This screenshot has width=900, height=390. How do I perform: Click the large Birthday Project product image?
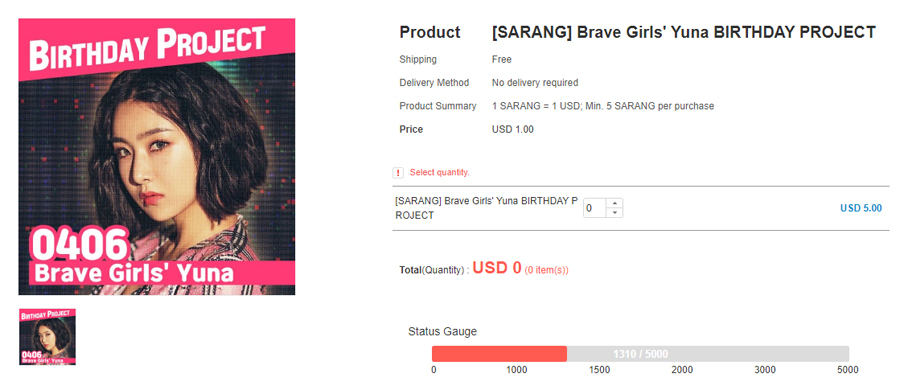[157, 157]
